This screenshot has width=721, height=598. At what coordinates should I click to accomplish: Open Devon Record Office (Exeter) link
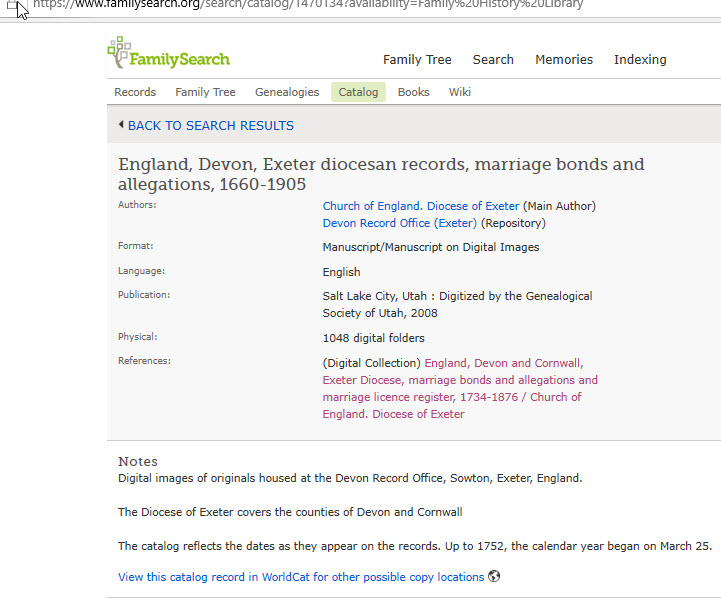(x=400, y=223)
